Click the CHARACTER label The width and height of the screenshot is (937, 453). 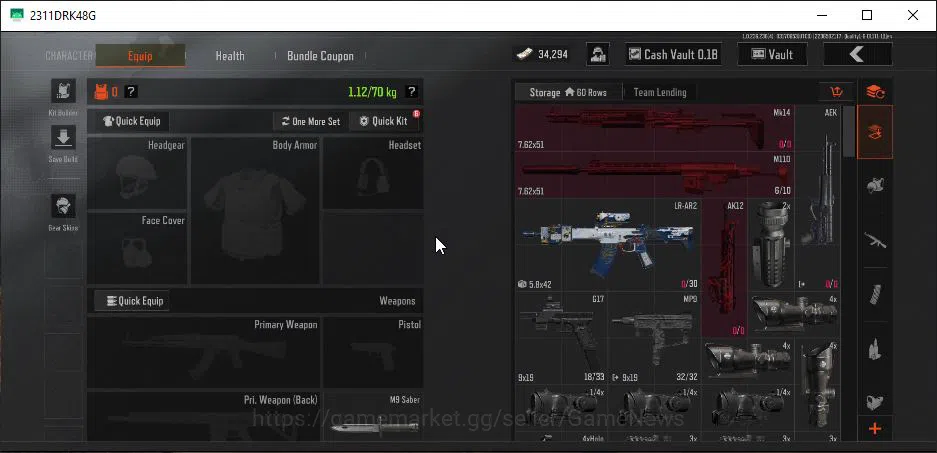pos(69,56)
